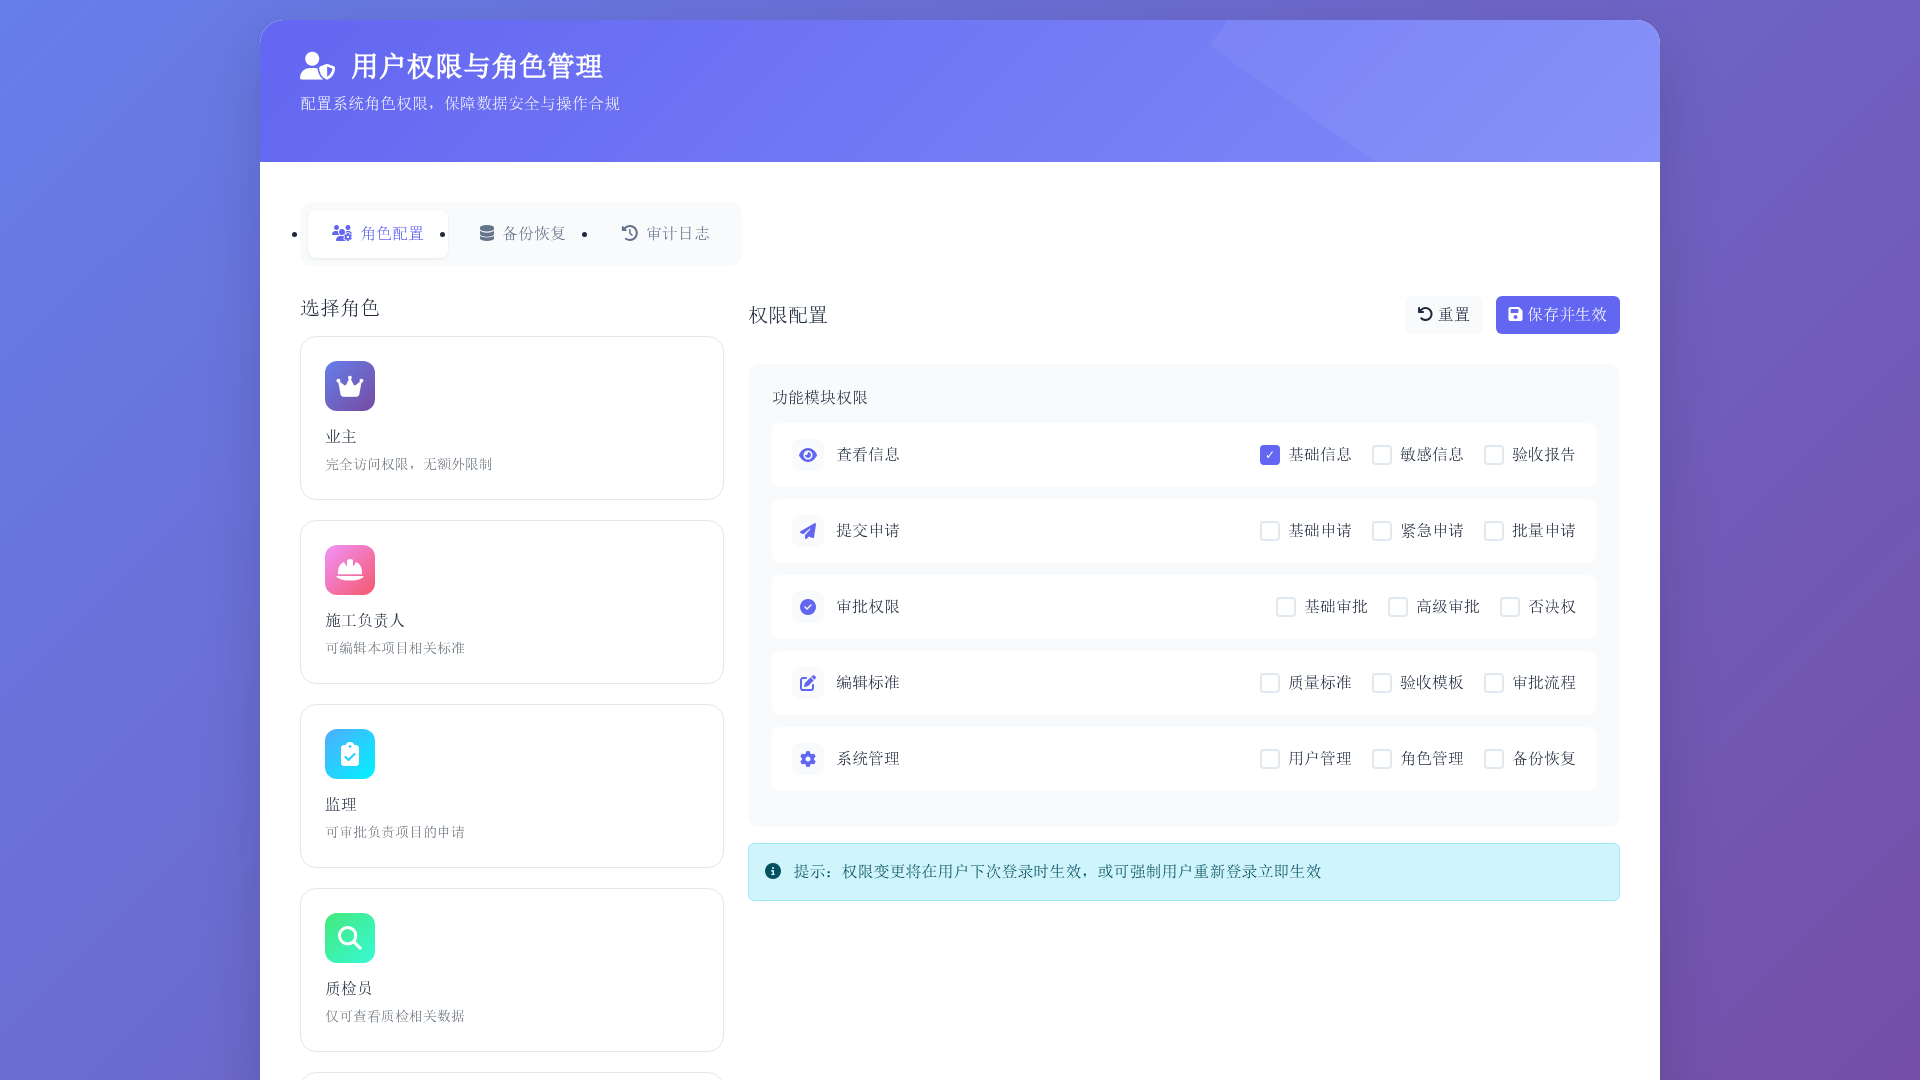The image size is (1920, 1080).
Task: Check the 否决权 permission
Action: 1510,607
